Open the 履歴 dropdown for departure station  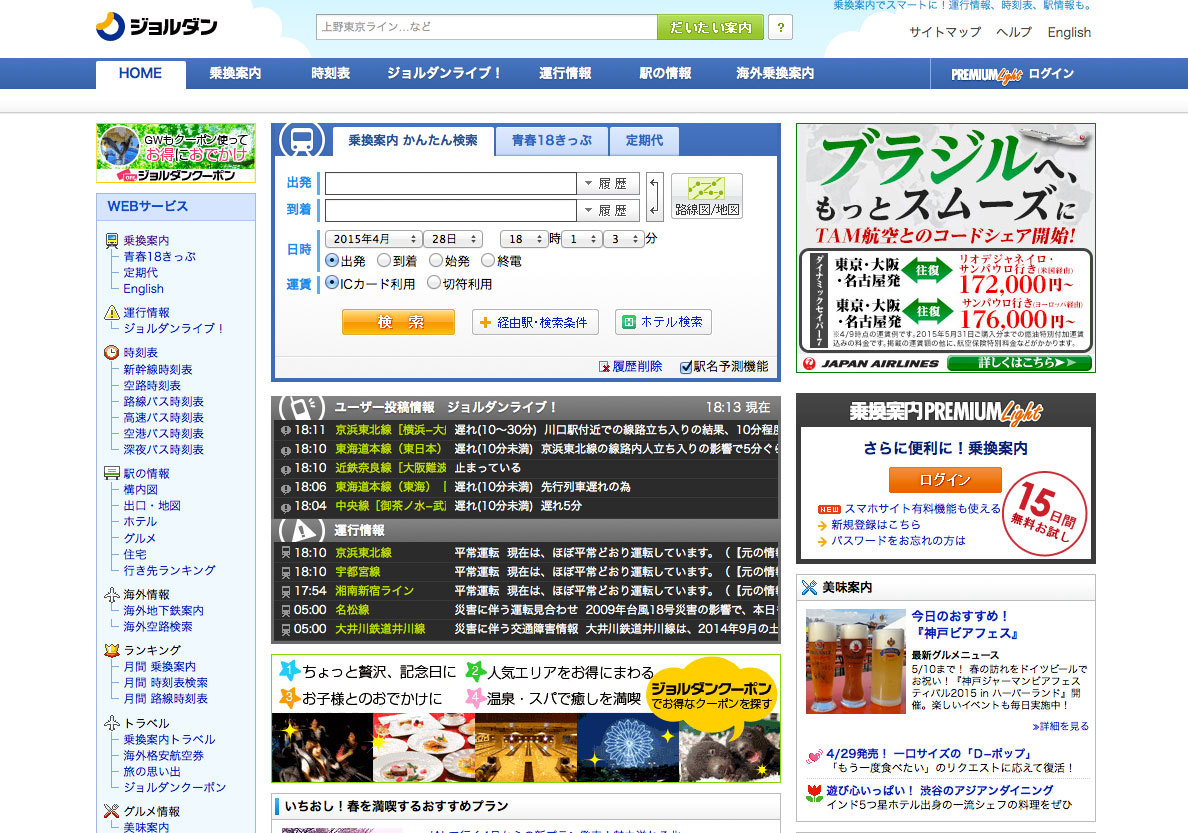608,183
